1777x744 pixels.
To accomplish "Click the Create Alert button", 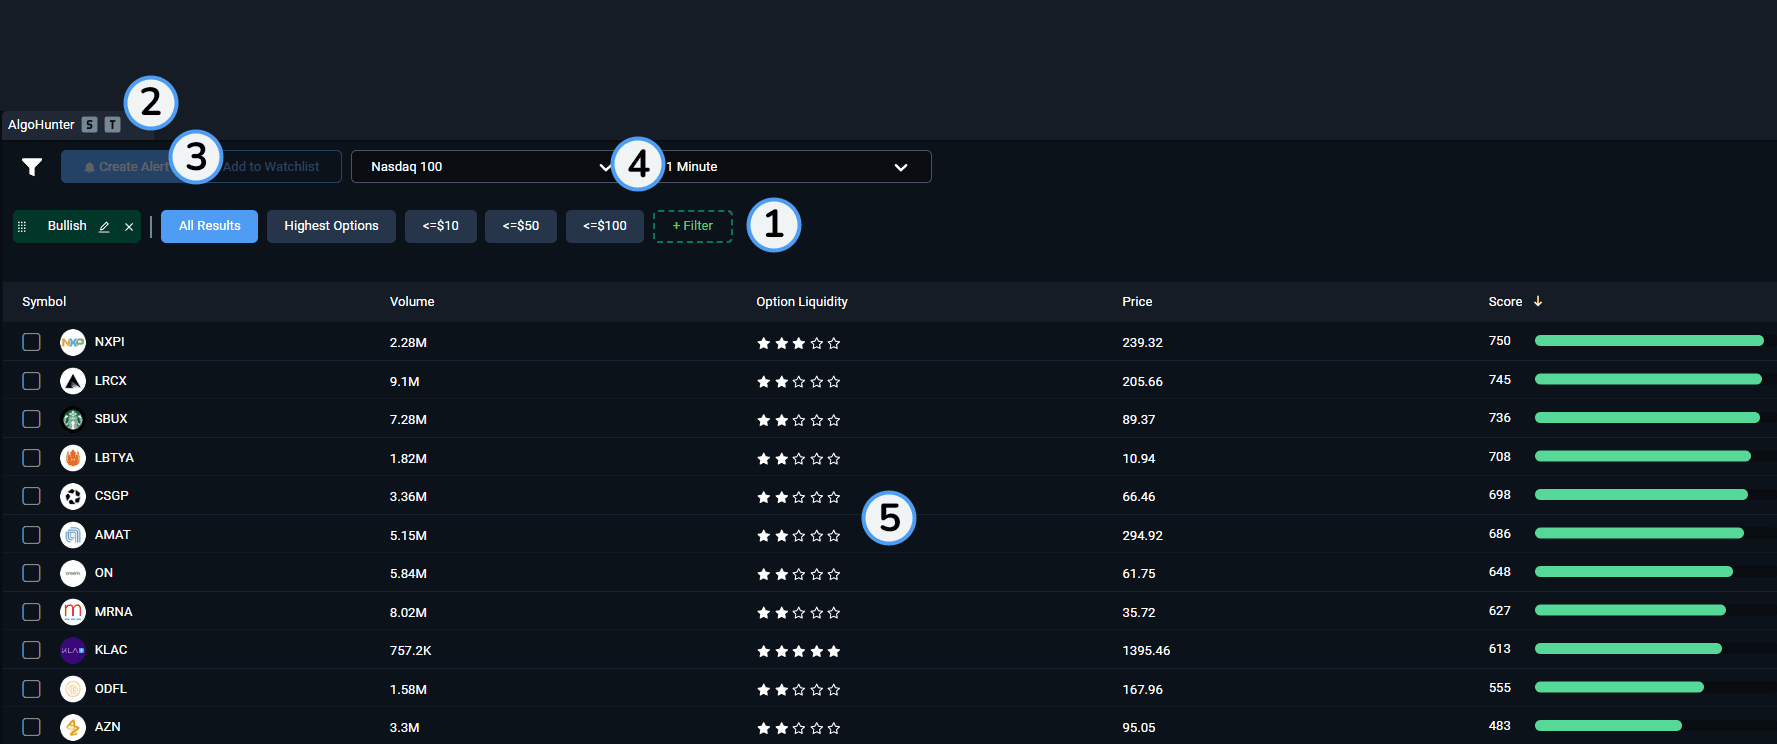I will click(126, 167).
